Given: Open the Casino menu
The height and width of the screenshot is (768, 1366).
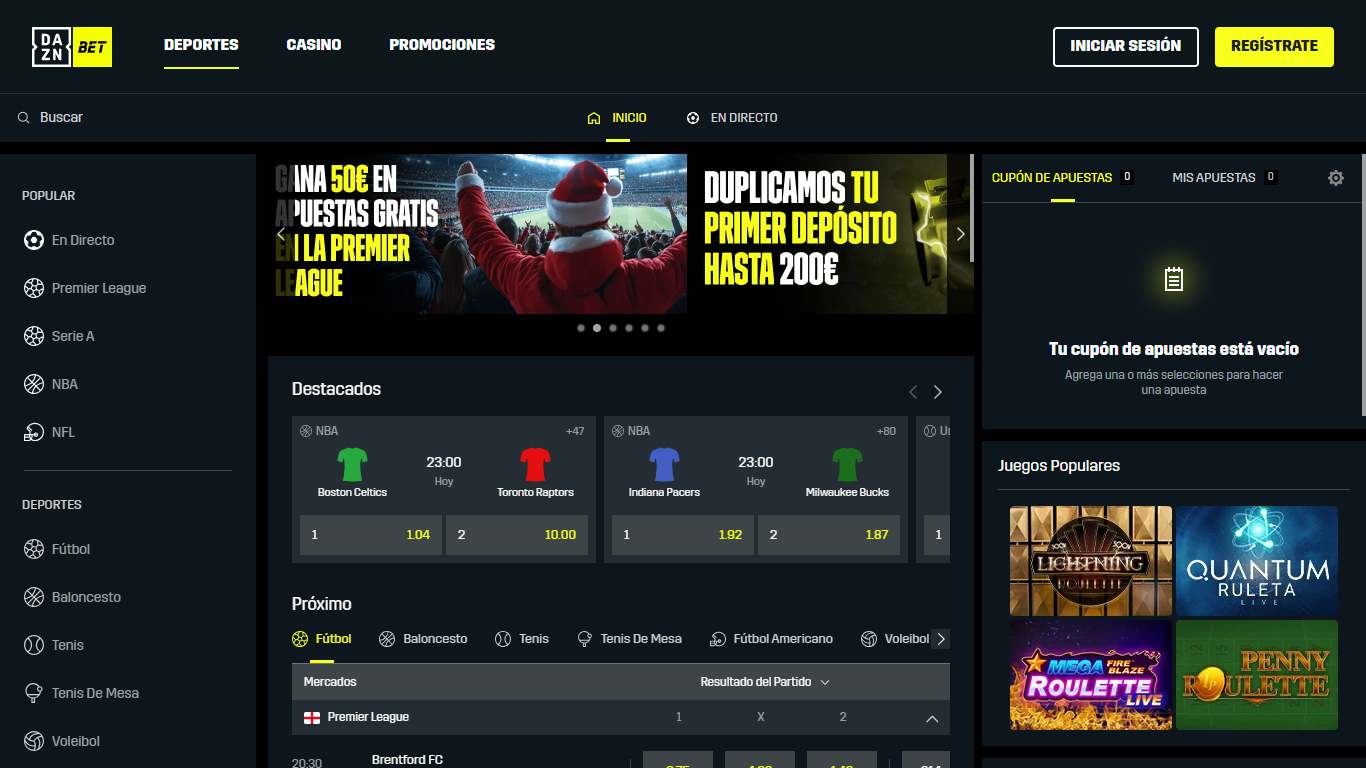Looking at the screenshot, I should pyautogui.click(x=314, y=45).
